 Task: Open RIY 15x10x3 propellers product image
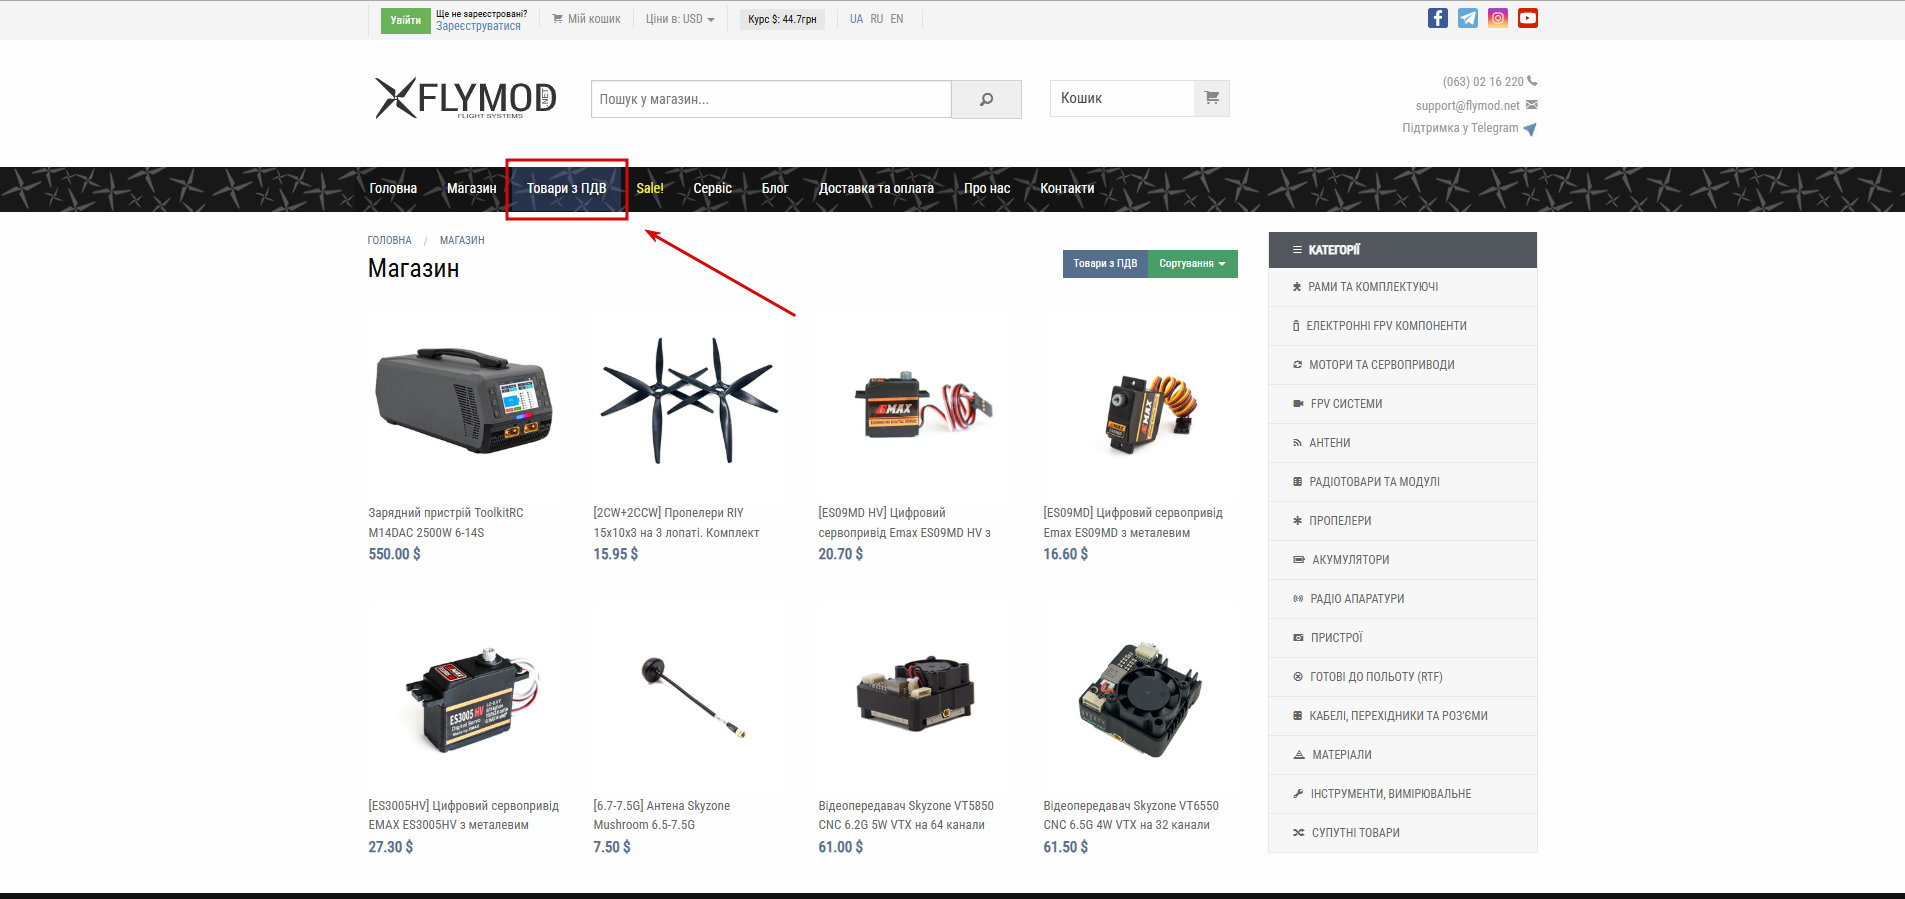click(688, 400)
